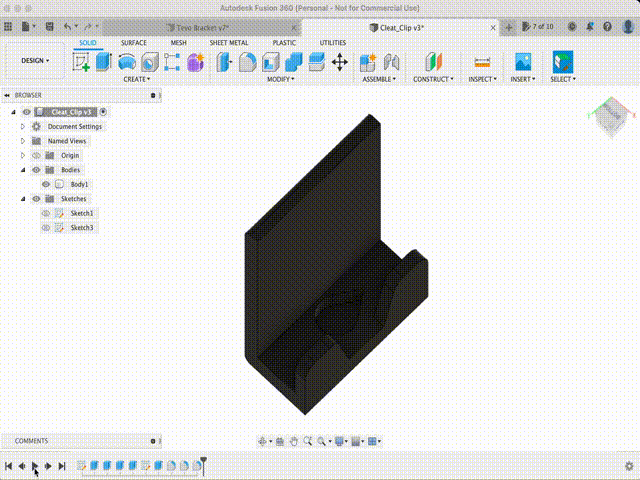Open notifications bell icon
Viewport: 640px width, 480px height.
pos(590,27)
